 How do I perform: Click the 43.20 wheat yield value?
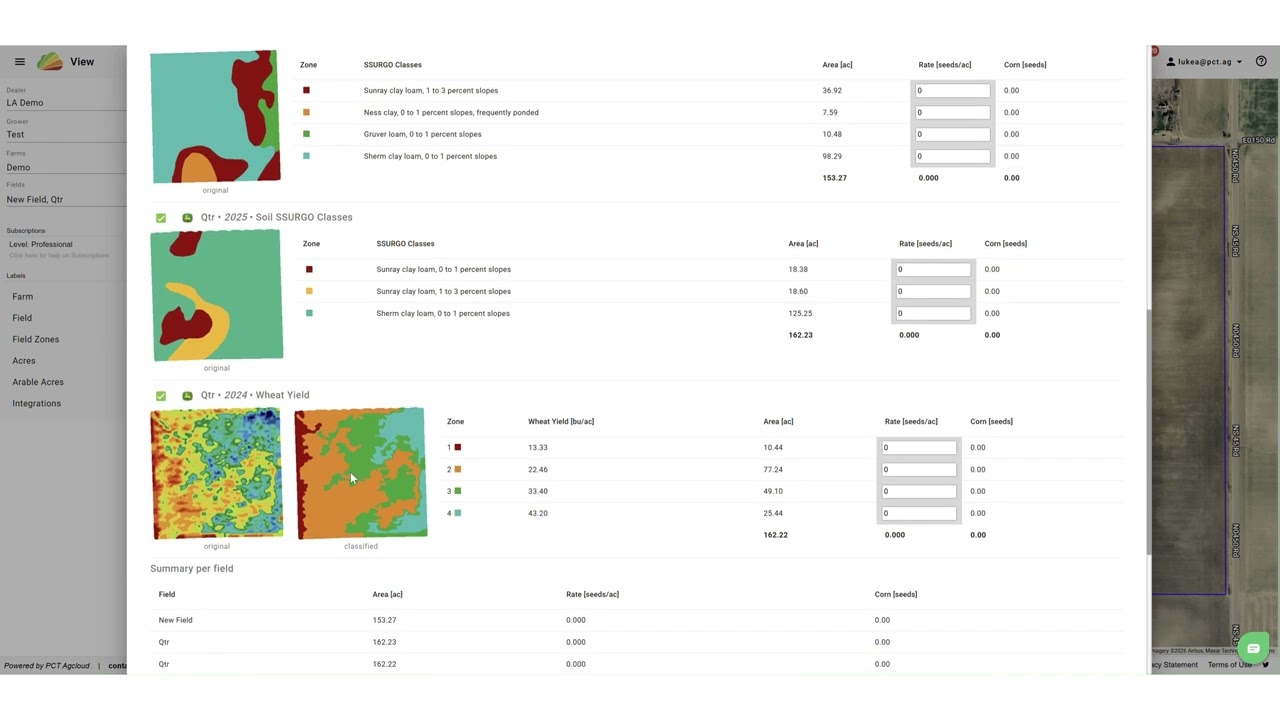pos(538,513)
